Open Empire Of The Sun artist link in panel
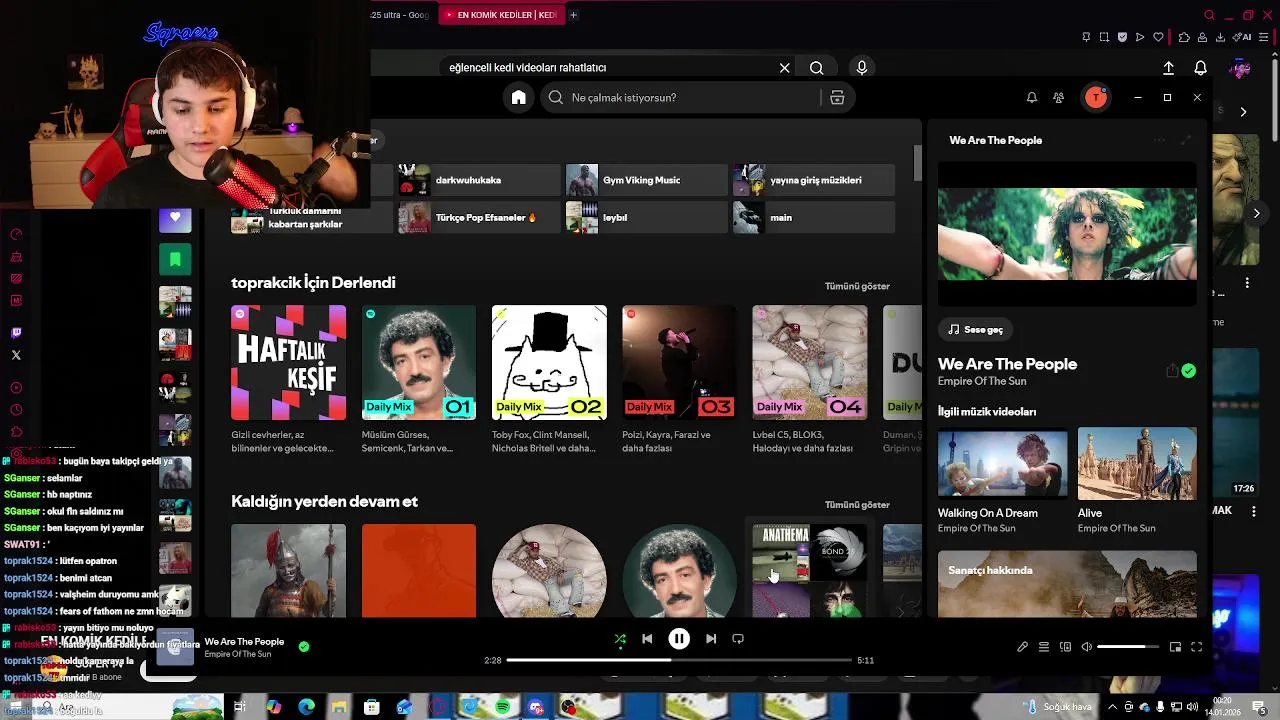This screenshot has width=1280, height=720. coord(982,381)
